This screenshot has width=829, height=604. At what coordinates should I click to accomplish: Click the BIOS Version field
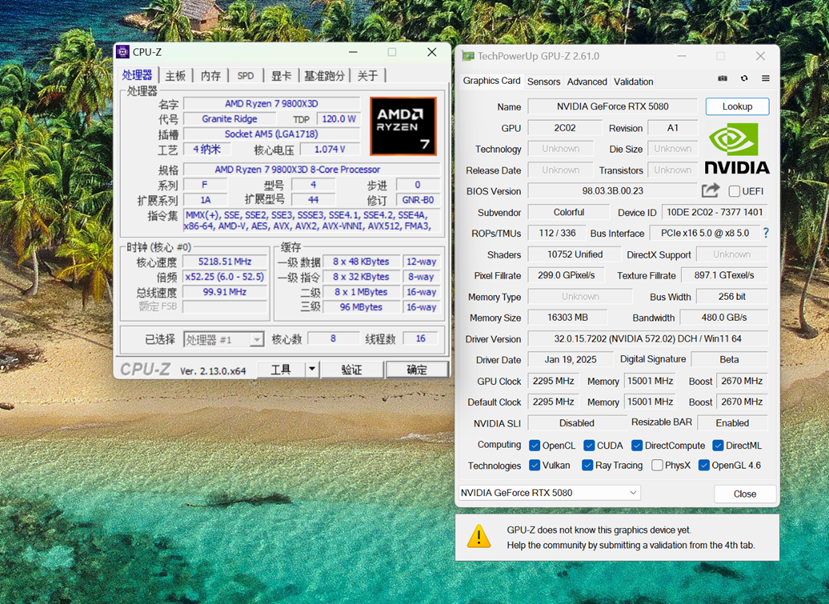click(x=612, y=191)
